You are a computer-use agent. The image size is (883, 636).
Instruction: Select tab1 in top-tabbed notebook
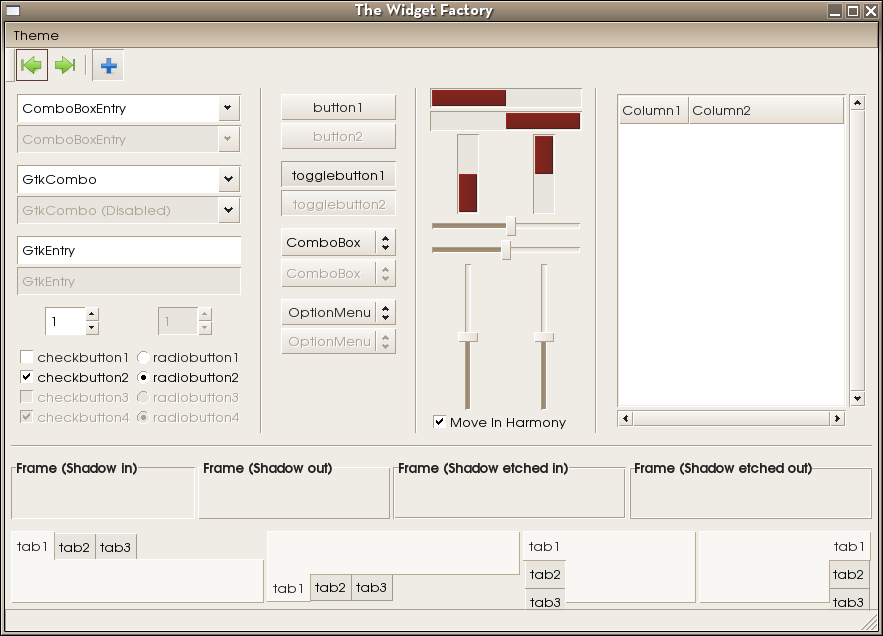click(33, 546)
